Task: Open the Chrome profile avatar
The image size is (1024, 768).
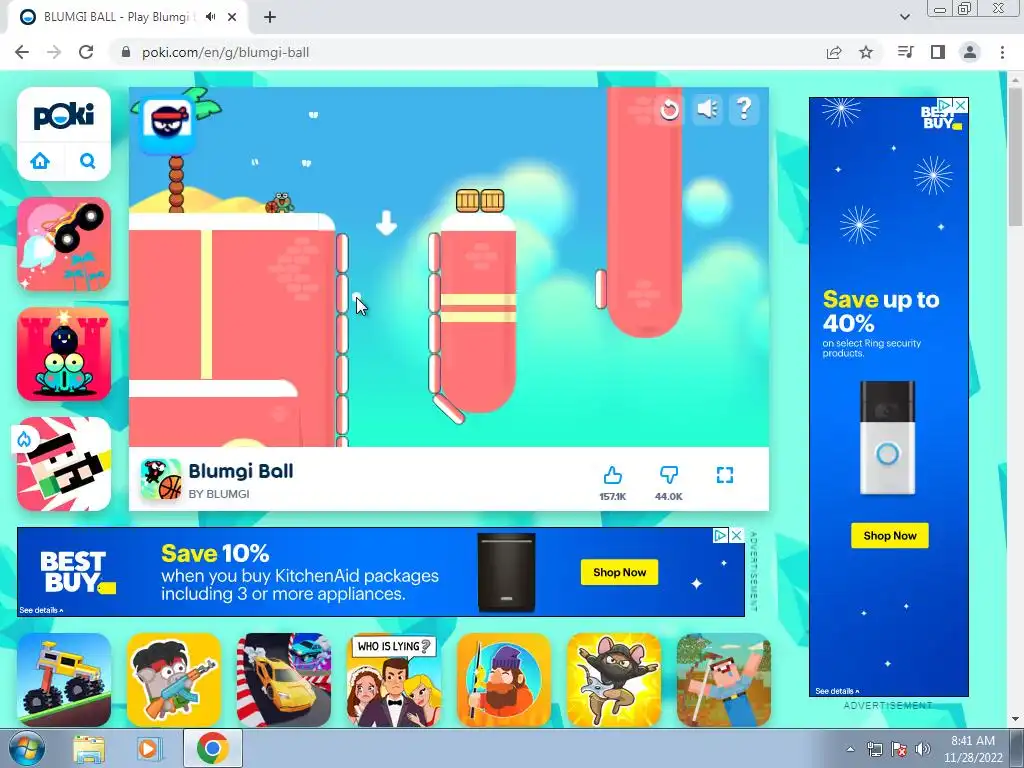Action: 970,52
